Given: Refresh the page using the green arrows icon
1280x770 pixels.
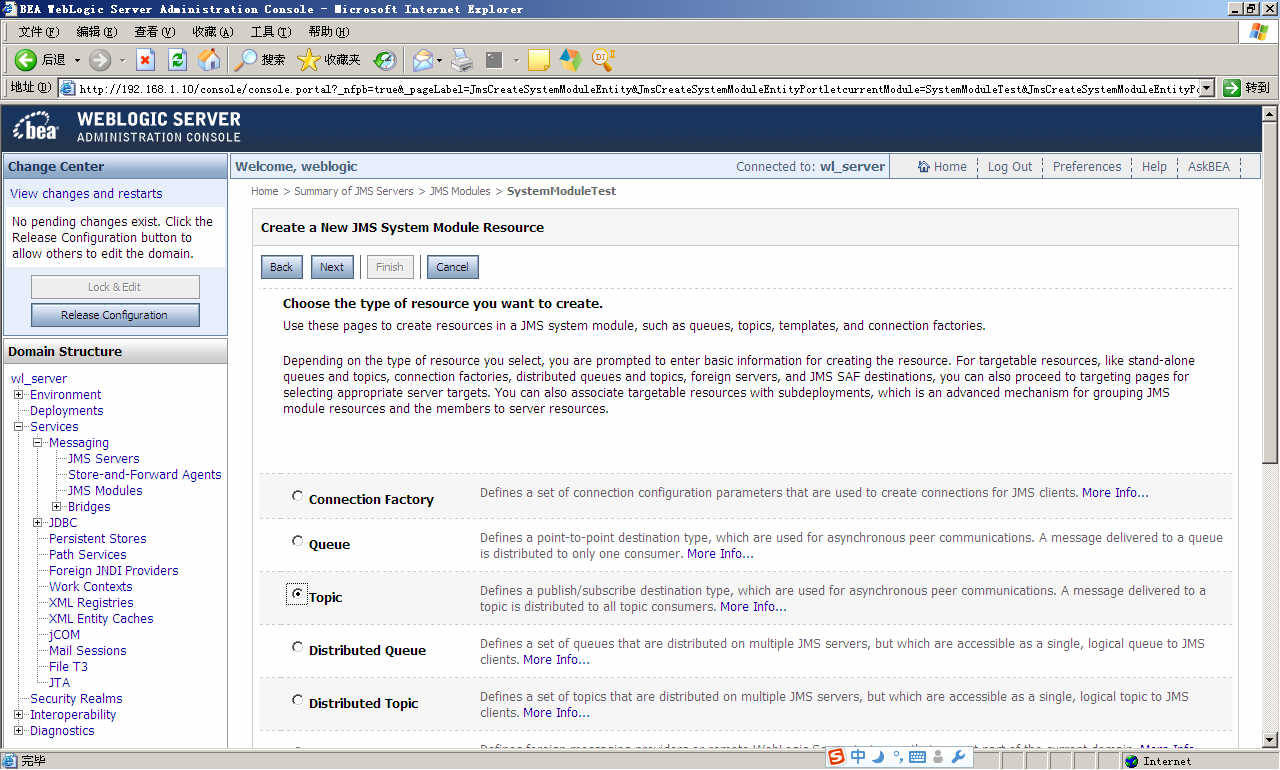Looking at the screenshot, I should pyautogui.click(x=177, y=60).
